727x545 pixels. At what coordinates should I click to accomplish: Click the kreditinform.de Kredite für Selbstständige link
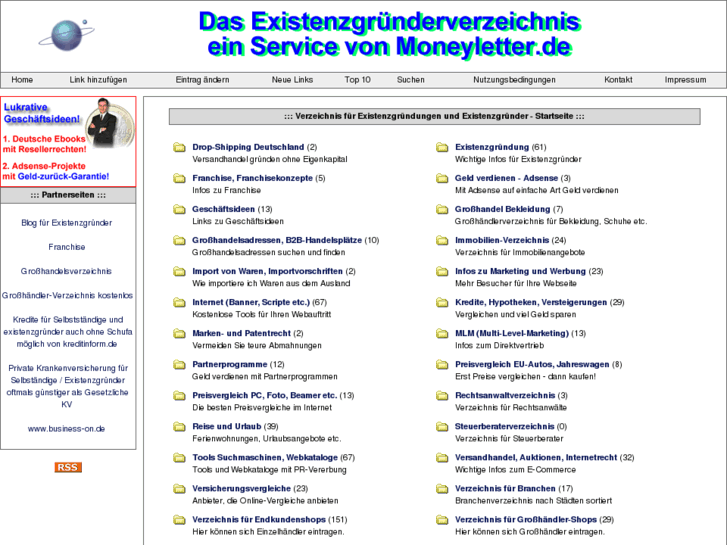68,332
